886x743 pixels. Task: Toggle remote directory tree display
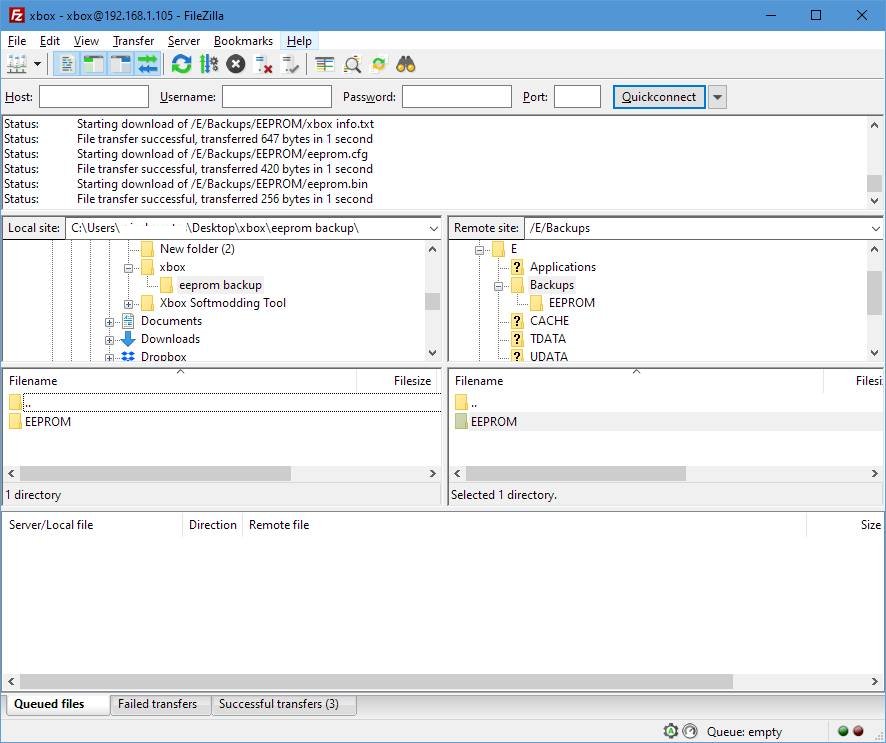(120, 64)
